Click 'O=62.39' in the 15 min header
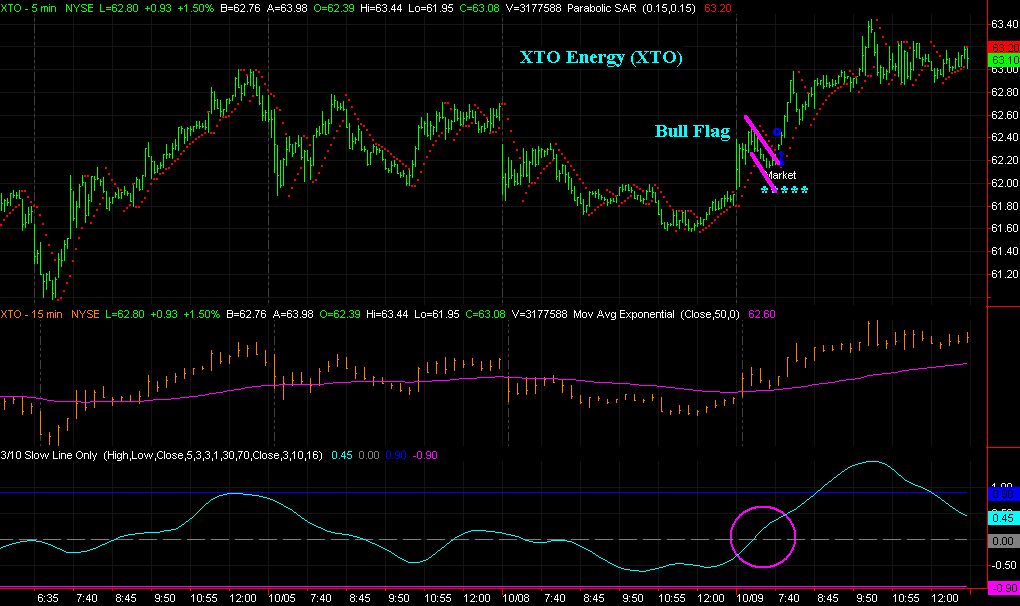 click(x=340, y=314)
